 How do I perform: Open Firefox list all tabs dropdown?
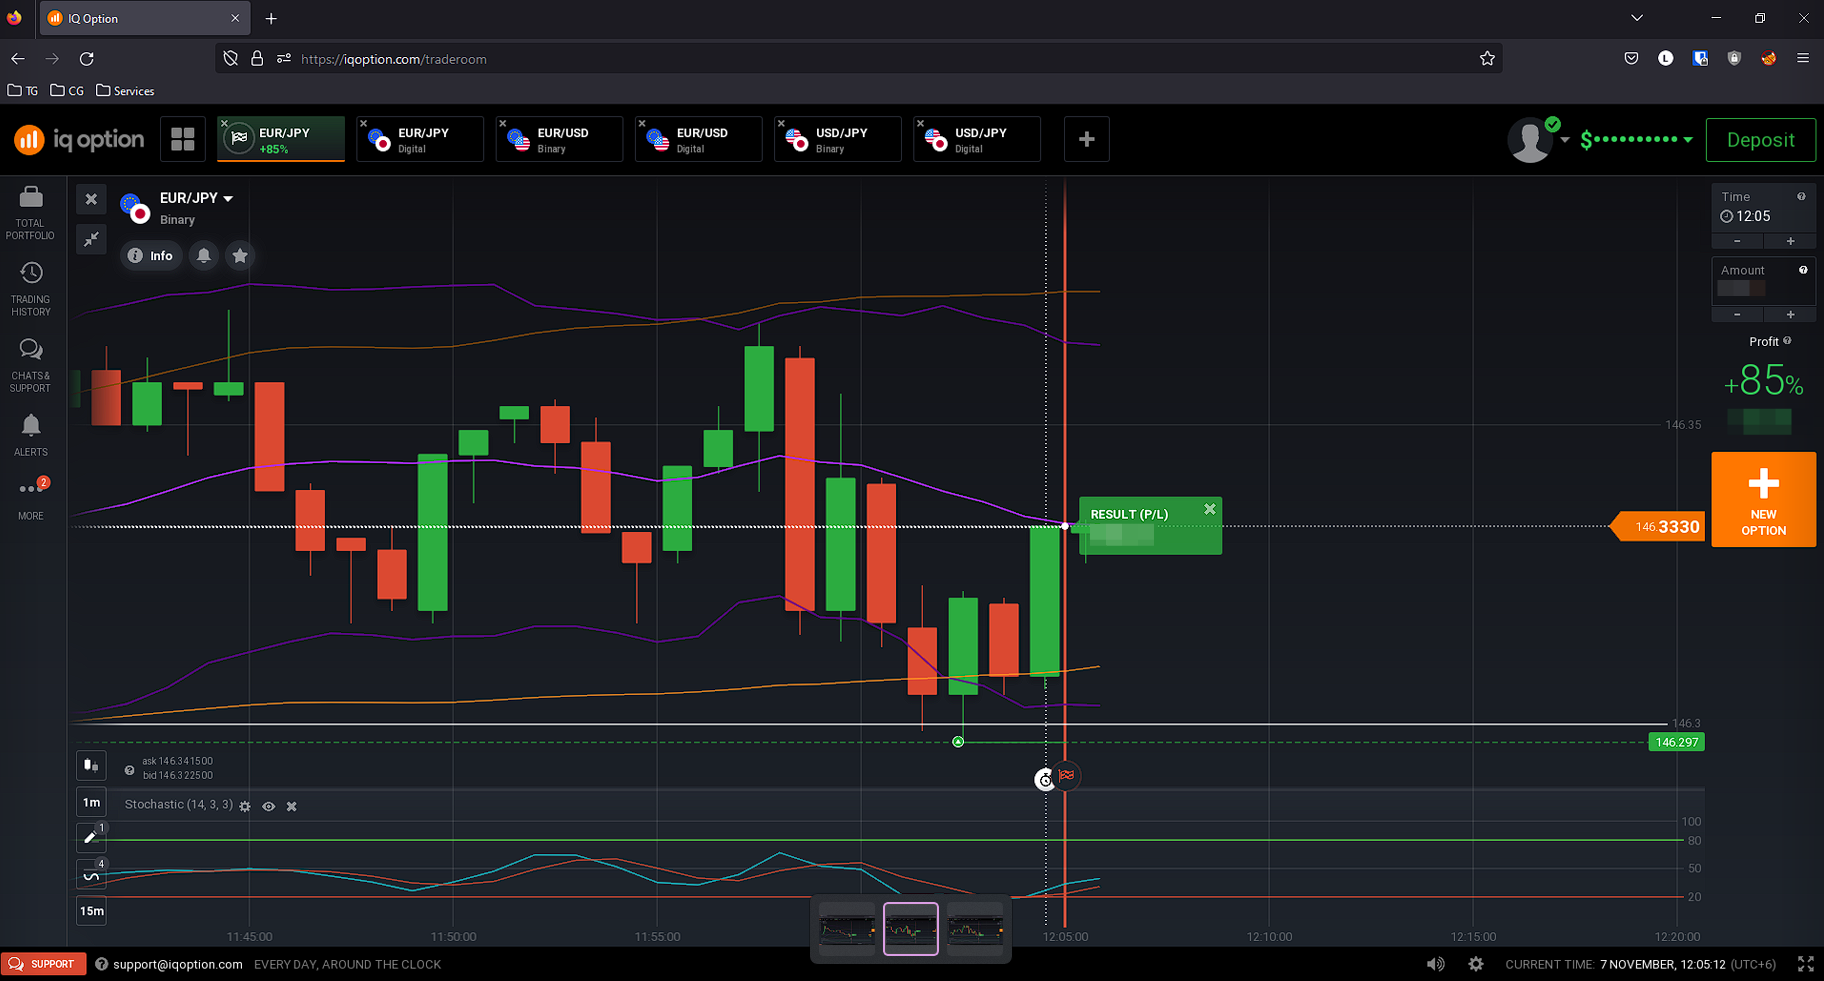(x=1637, y=18)
